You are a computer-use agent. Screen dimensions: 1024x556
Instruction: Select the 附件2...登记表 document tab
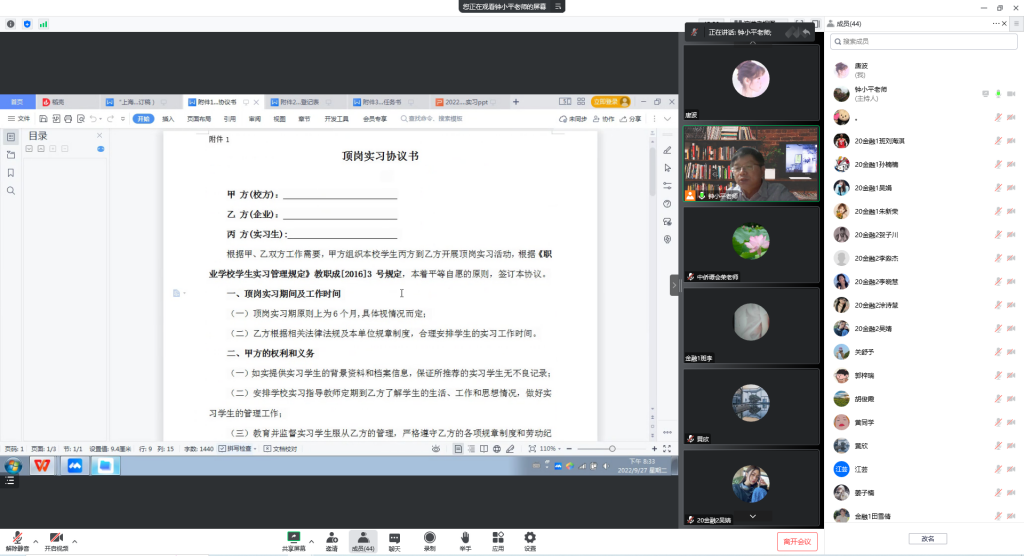[x=302, y=102]
